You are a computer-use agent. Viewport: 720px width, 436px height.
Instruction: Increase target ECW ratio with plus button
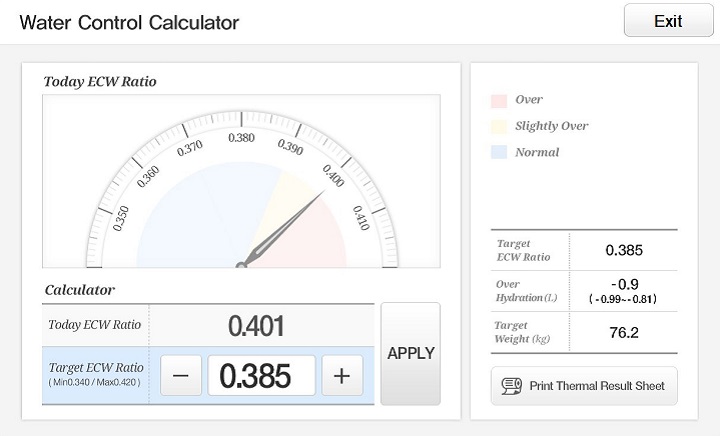[x=342, y=376]
